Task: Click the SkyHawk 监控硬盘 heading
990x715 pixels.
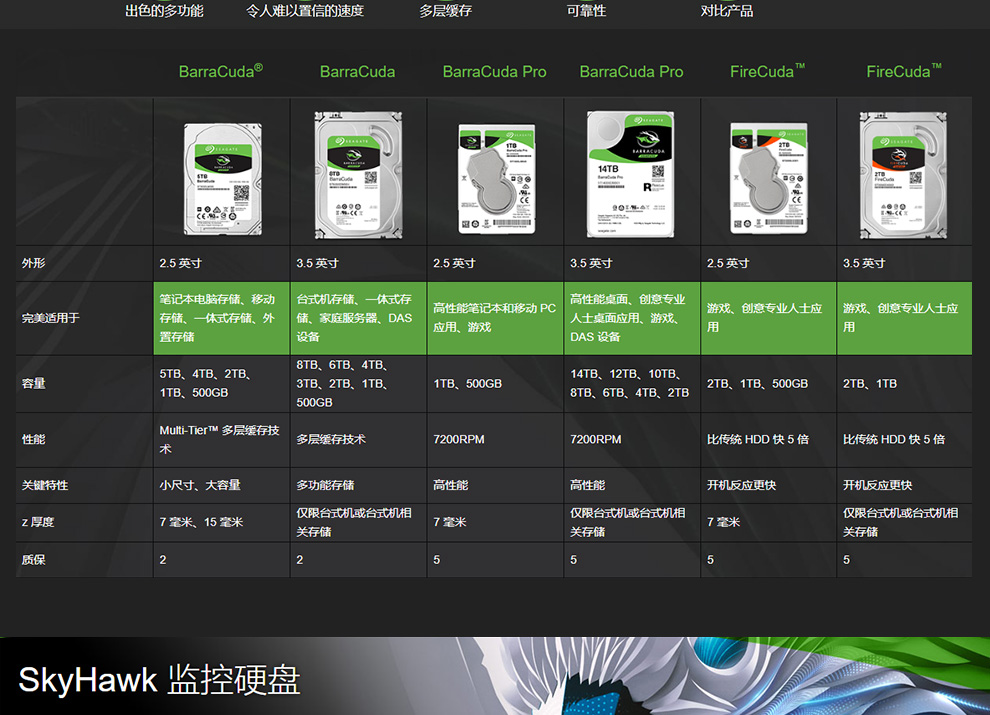Action: pos(159,680)
